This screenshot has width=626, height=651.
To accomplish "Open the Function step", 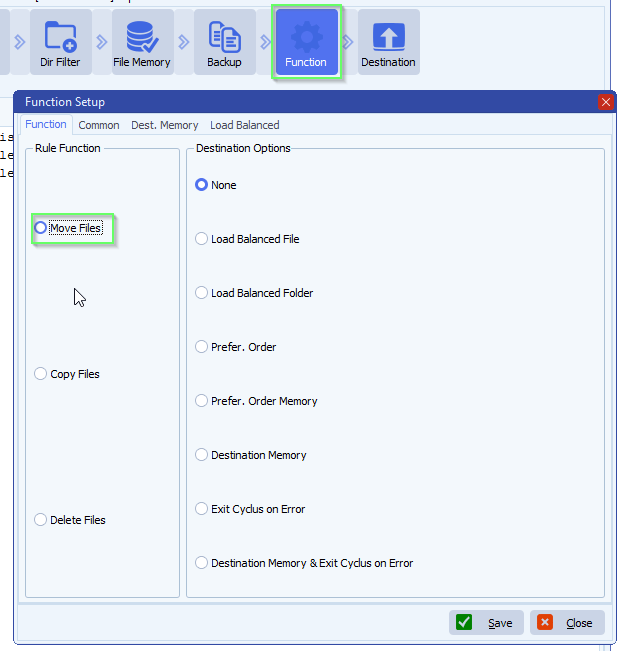I will pyautogui.click(x=306, y=42).
